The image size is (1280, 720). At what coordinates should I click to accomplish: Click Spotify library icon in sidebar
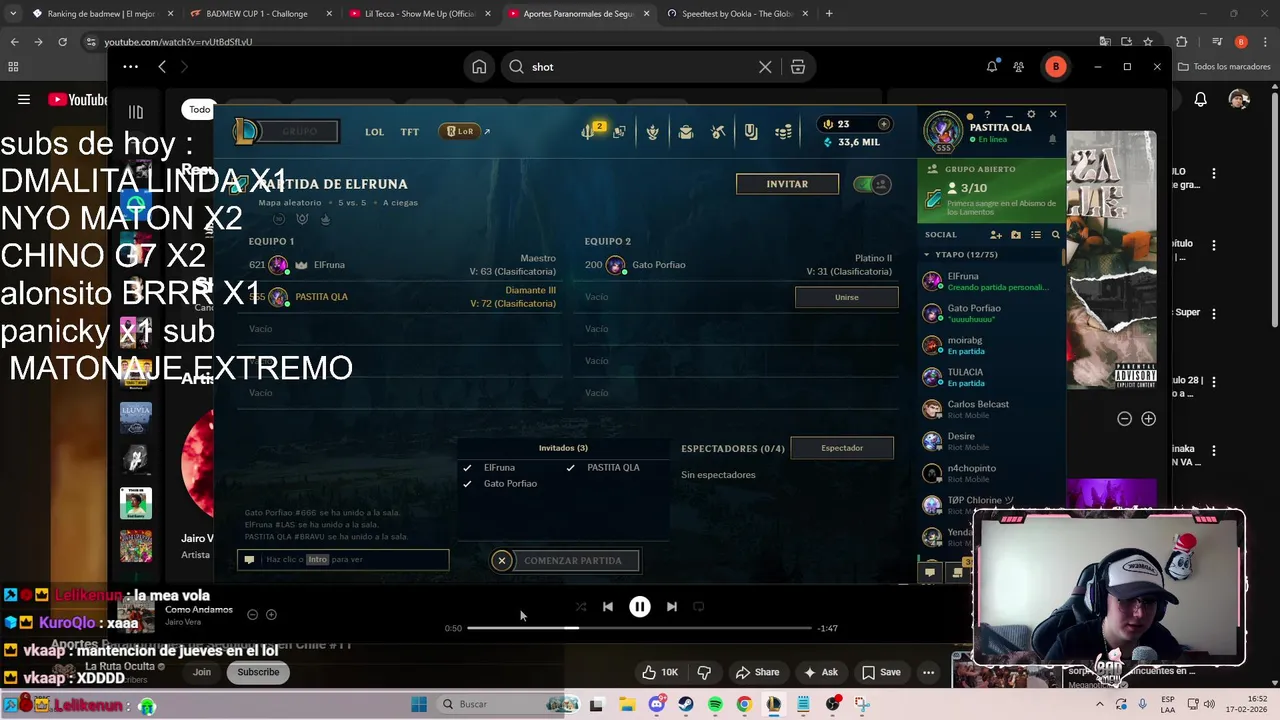136,112
